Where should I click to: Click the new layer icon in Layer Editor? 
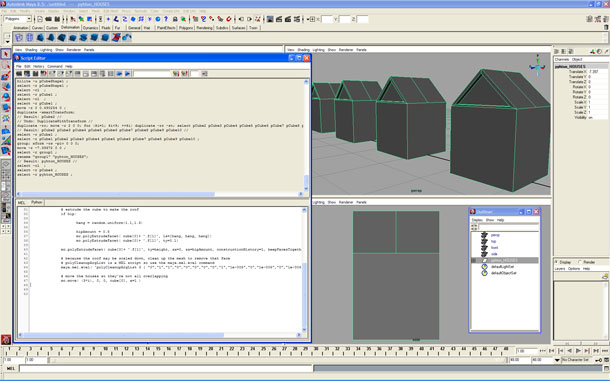(605, 277)
